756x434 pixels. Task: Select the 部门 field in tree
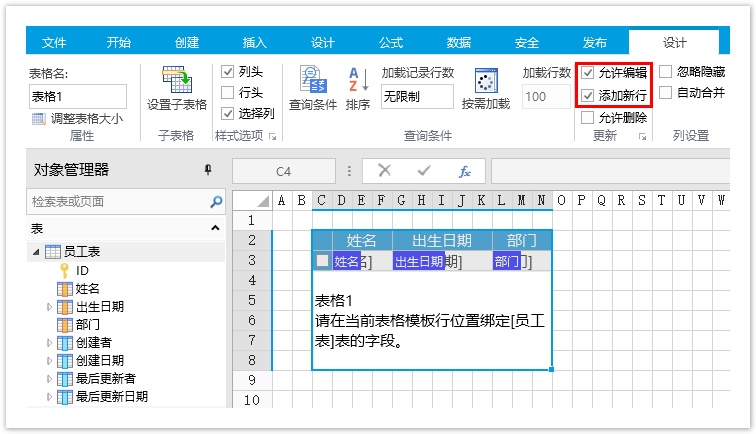(x=88, y=325)
